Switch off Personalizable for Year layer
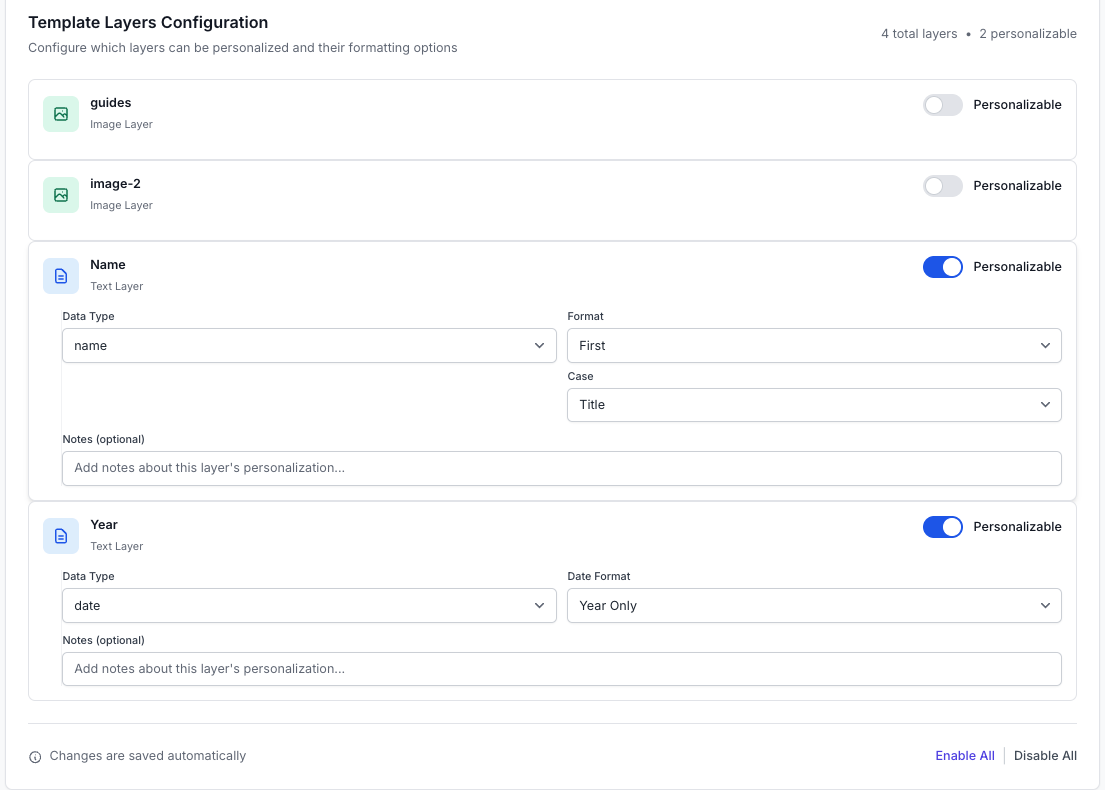 942,527
